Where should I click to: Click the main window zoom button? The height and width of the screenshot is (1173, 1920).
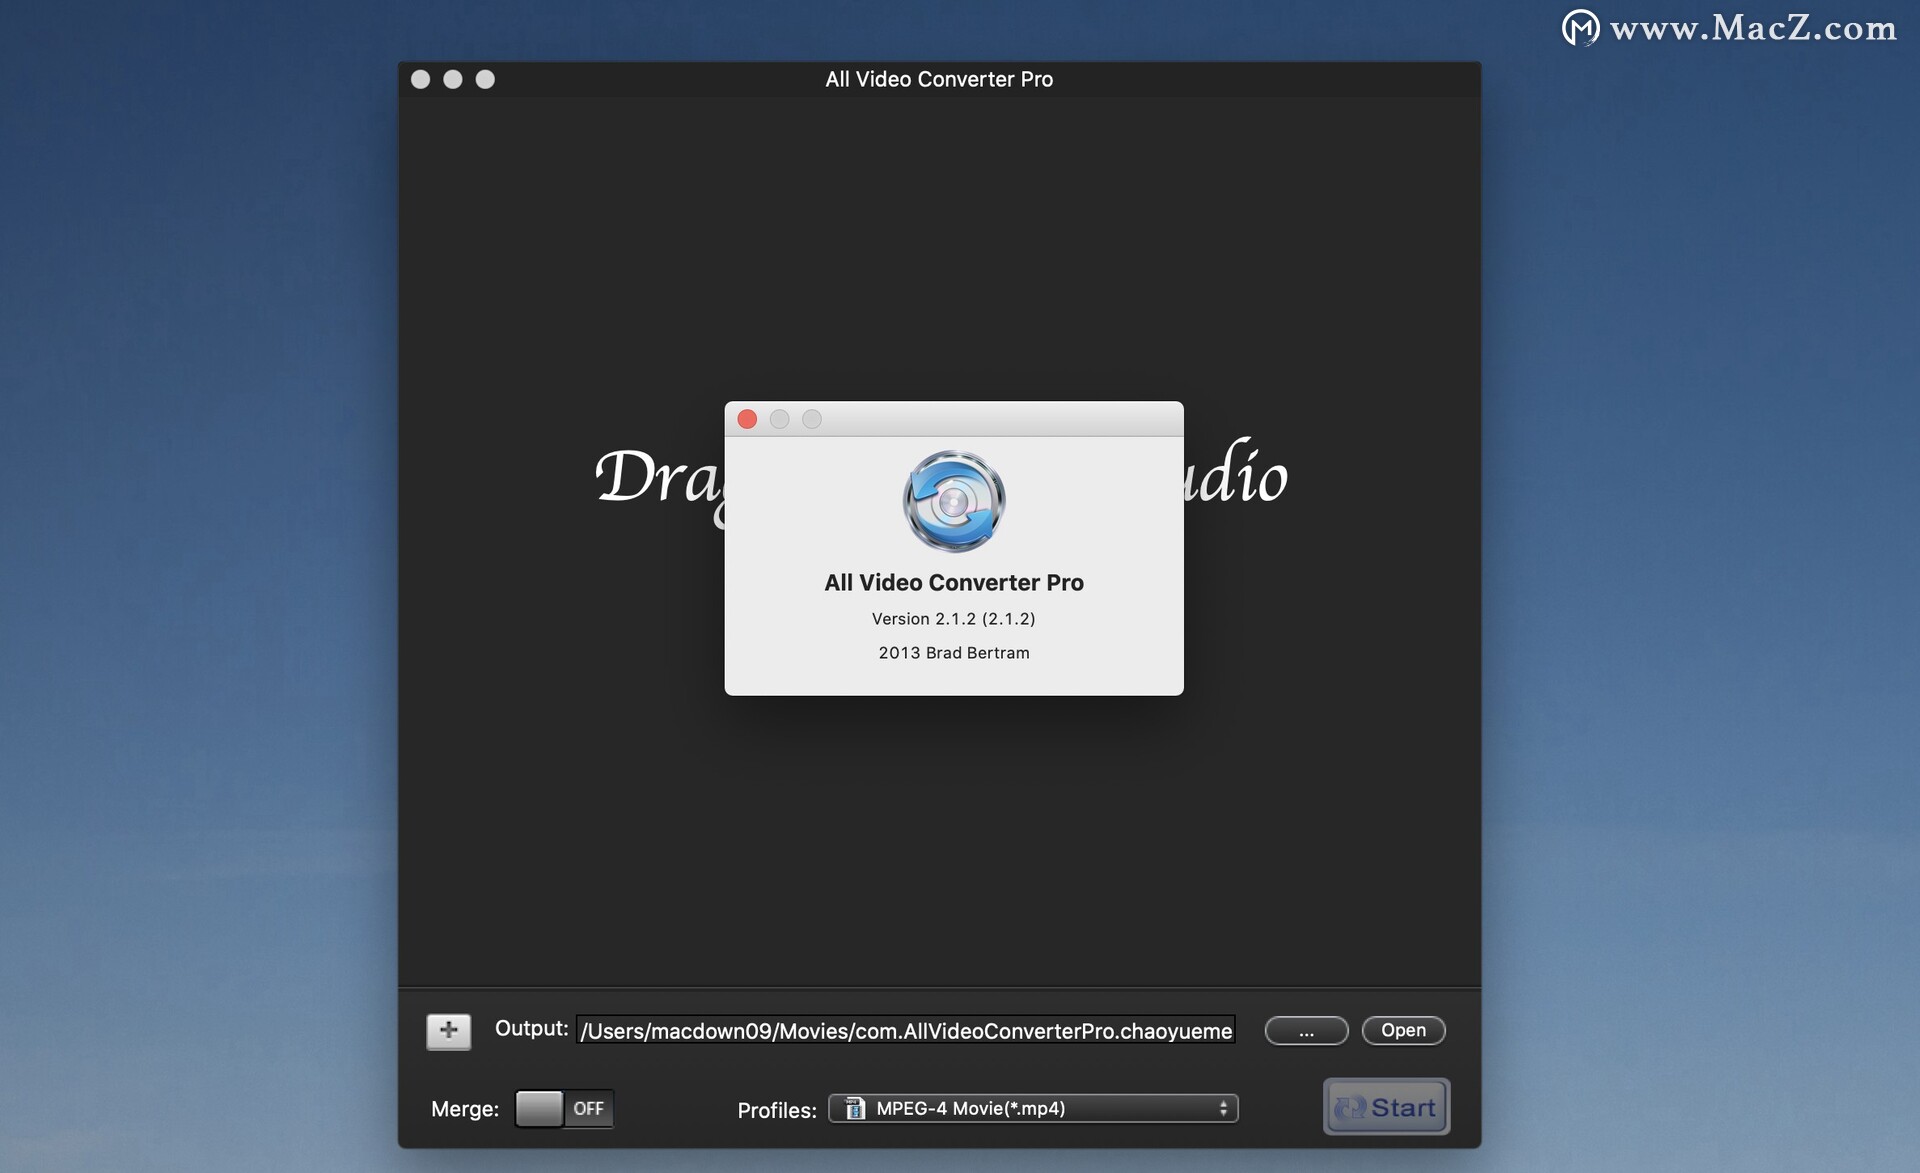coord(485,79)
